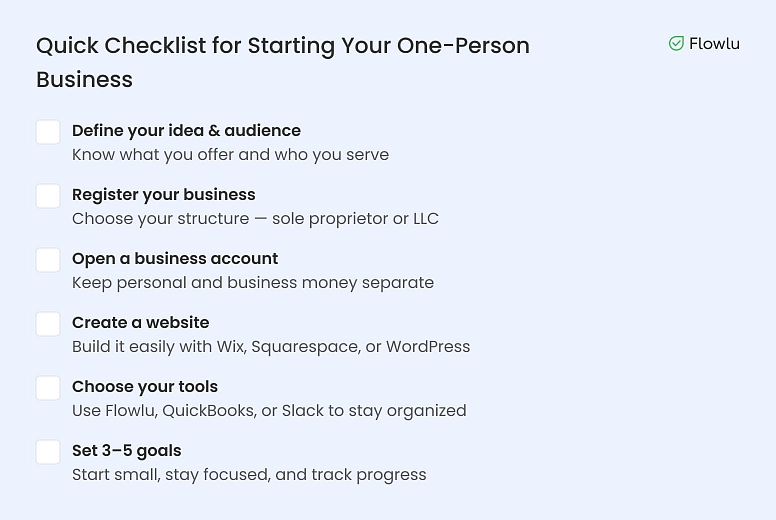Click the 'Set 3–5 goals' heading
776x520 pixels.
[x=126, y=451]
